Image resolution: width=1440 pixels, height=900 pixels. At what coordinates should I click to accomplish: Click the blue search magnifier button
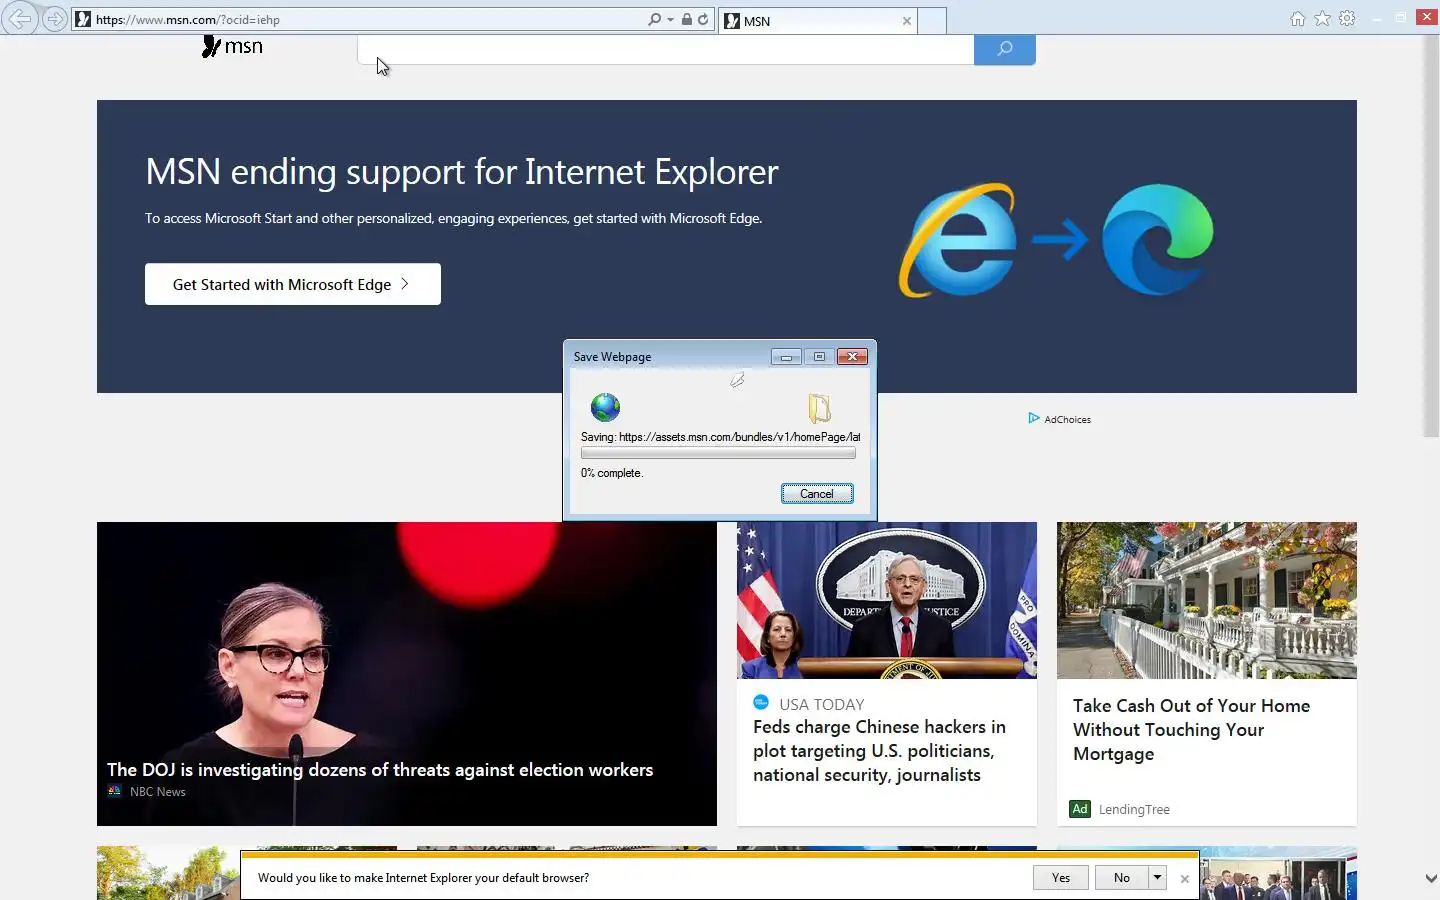pos(1005,49)
